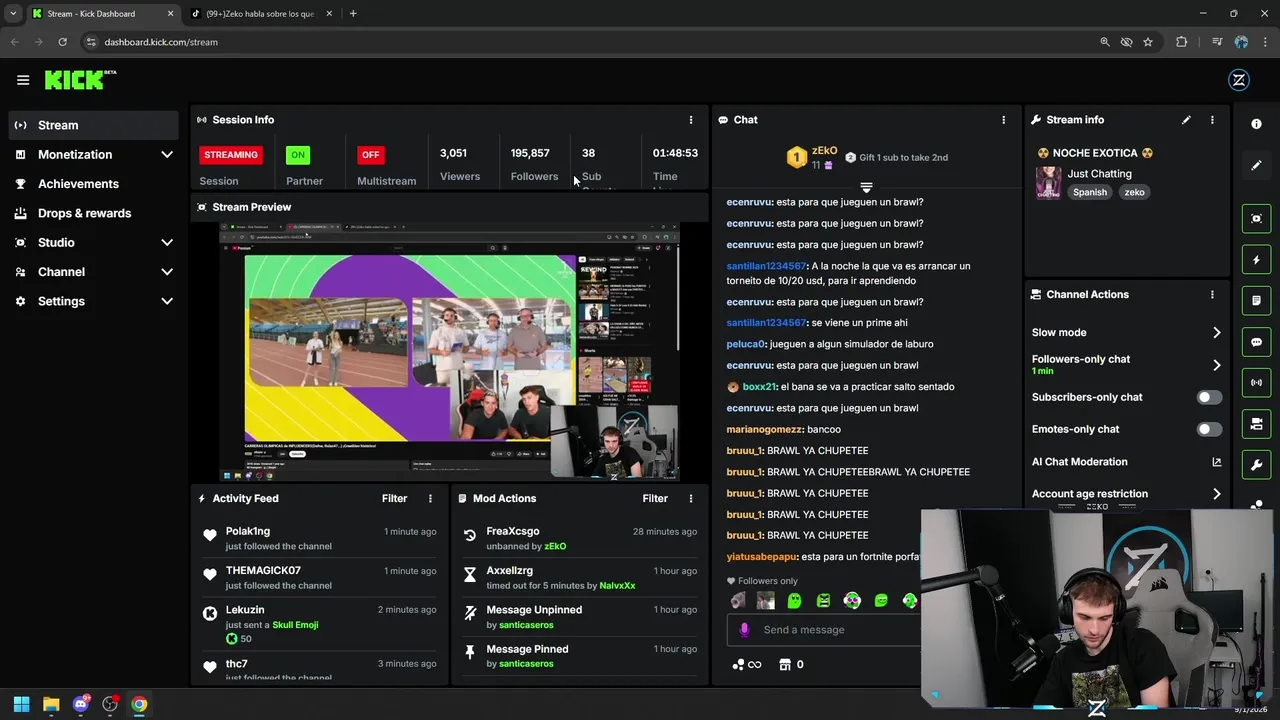Toggle the document widget icon in sidebar

(x=1256, y=301)
